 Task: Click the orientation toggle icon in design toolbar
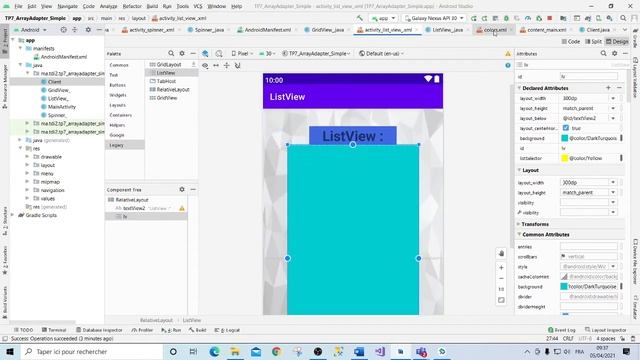tap(219, 53)
